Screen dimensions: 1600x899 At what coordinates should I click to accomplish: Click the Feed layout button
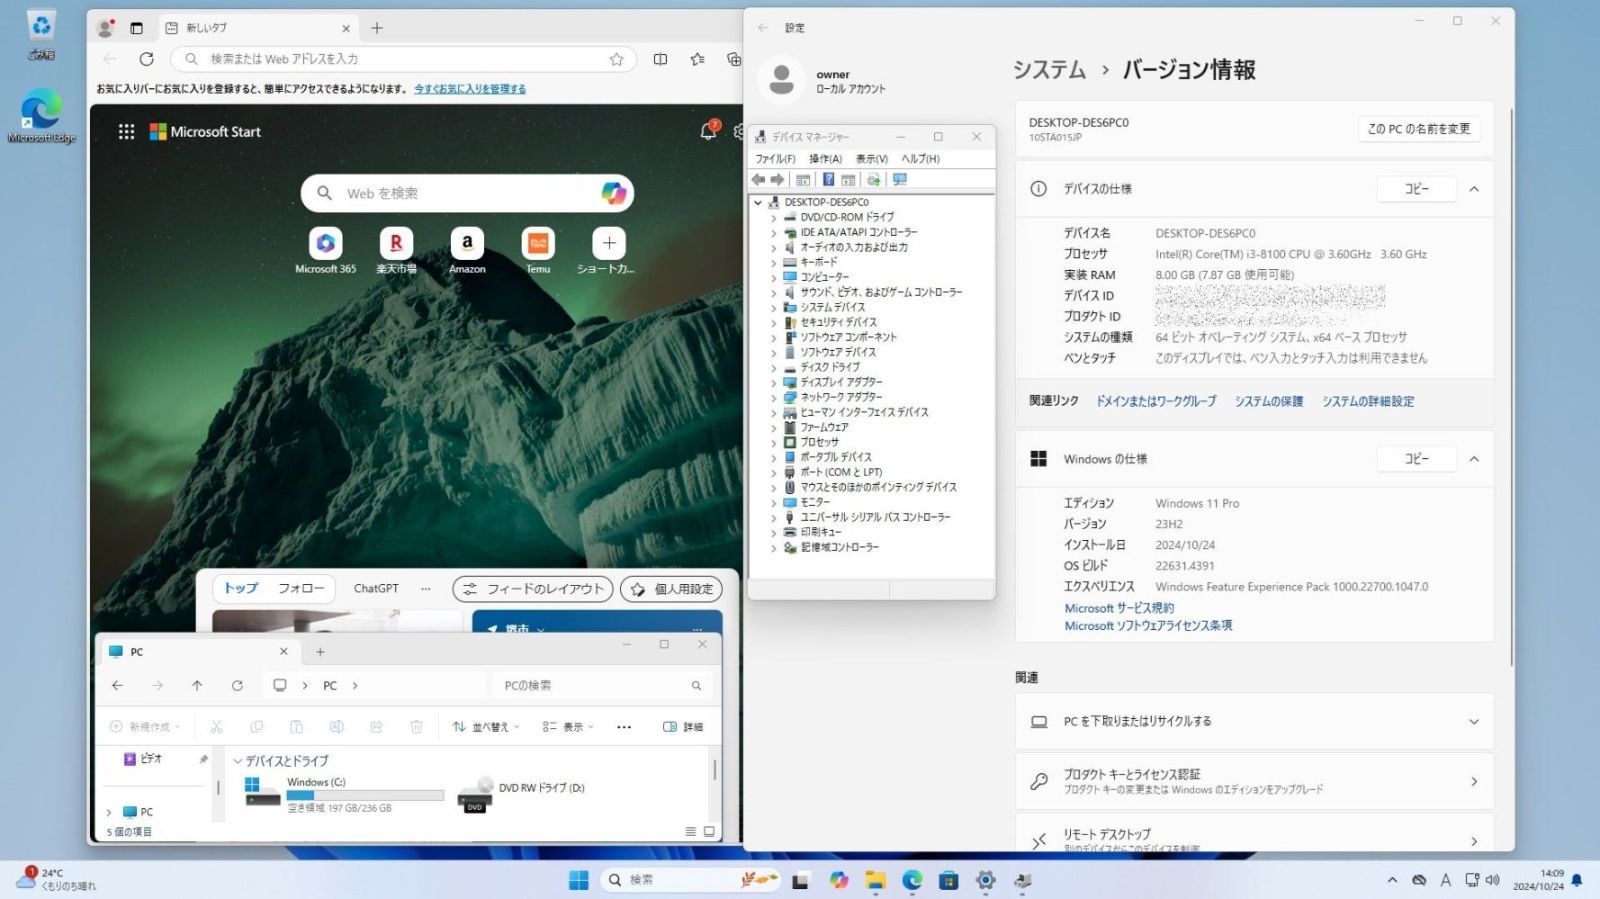pos(534,589)
